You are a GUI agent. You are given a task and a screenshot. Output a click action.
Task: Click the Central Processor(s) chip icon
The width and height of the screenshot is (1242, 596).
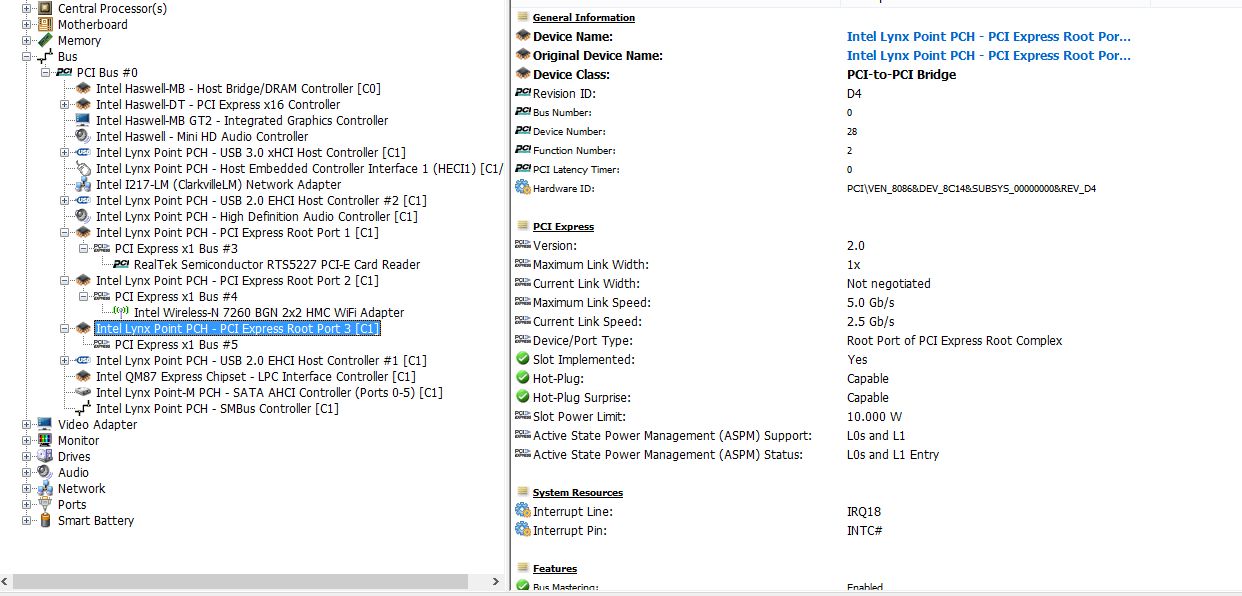coord(45,8)
